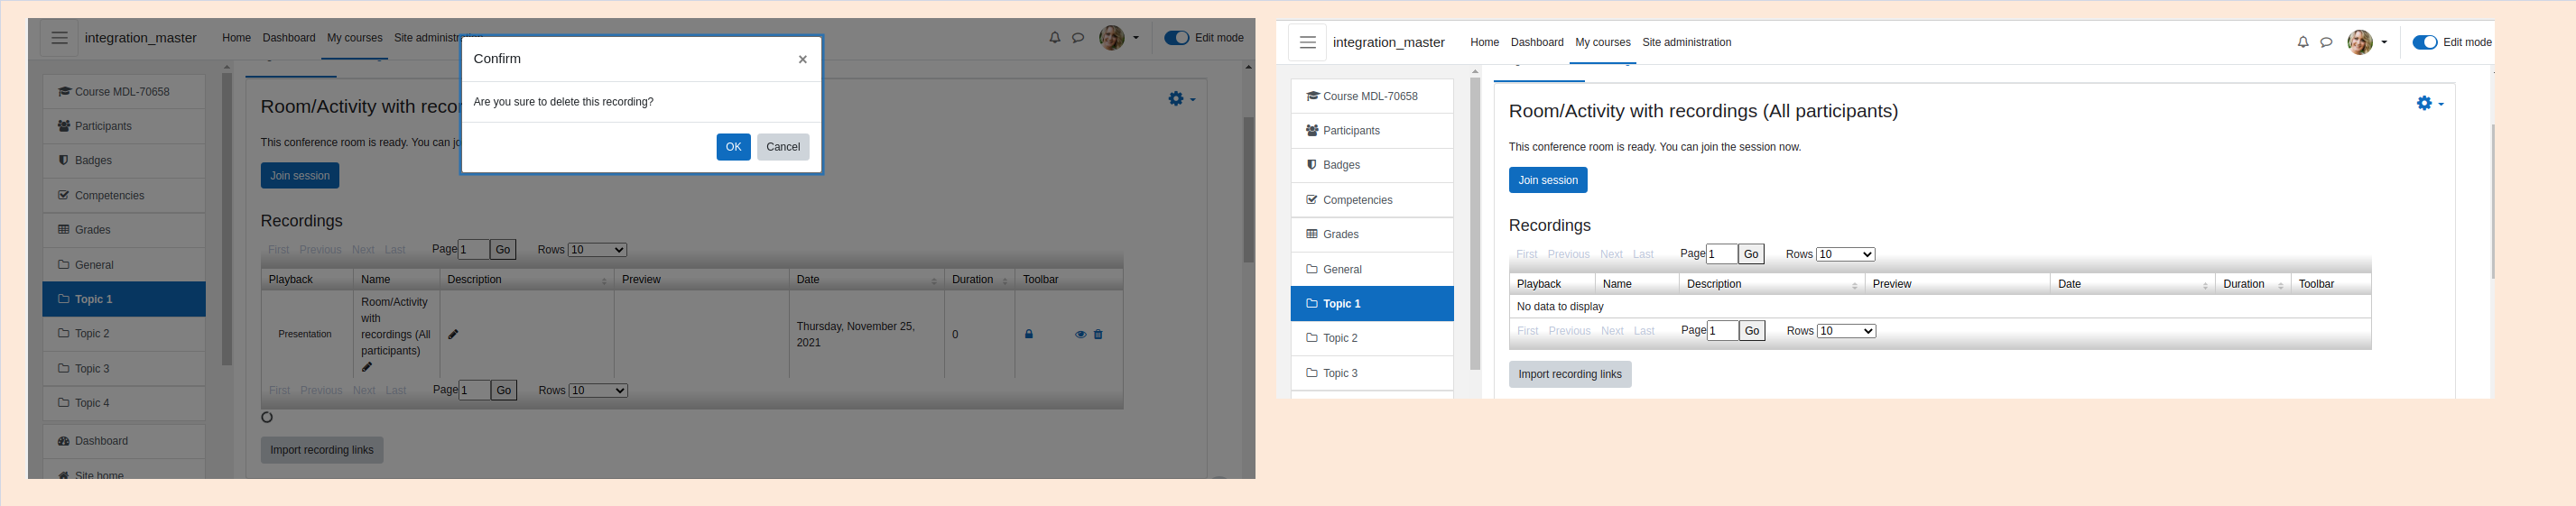Image resolution: width=2576 pixels, height=506 pixels.
Task: Open Participants in the left screenshot sidebar
Action: 124,126
